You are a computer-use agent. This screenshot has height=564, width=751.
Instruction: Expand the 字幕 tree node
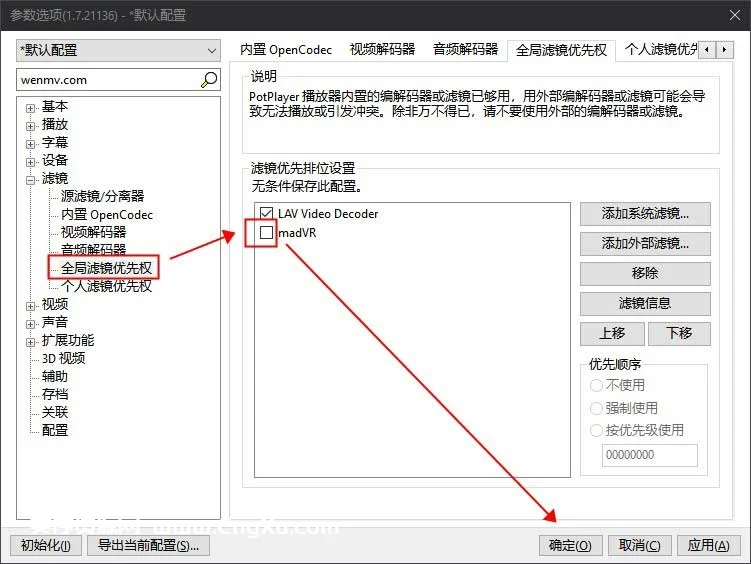pyautogui.click(x=30, y=144)
